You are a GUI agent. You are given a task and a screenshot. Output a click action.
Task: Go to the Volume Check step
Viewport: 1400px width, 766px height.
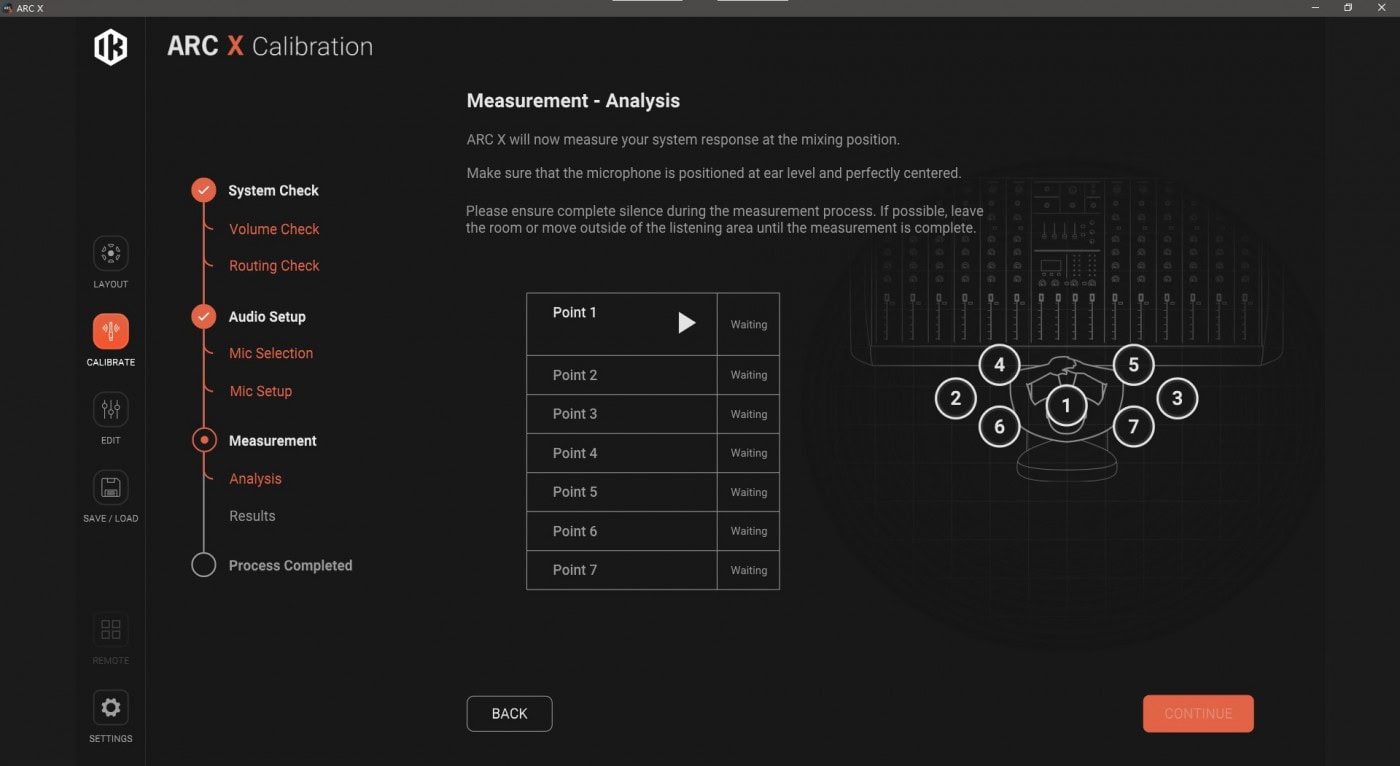[x=274, y=229]
